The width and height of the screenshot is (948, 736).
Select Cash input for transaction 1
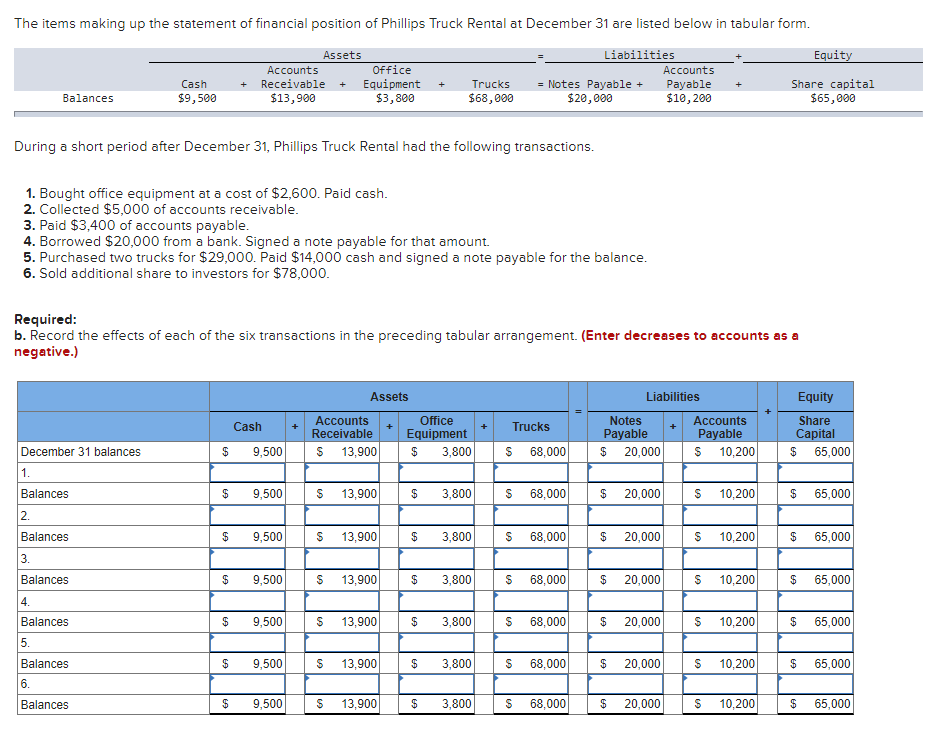click(247, 472)
